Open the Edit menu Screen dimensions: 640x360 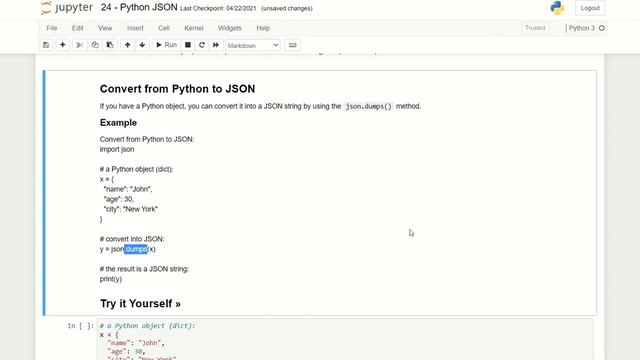tap(78, 28)
